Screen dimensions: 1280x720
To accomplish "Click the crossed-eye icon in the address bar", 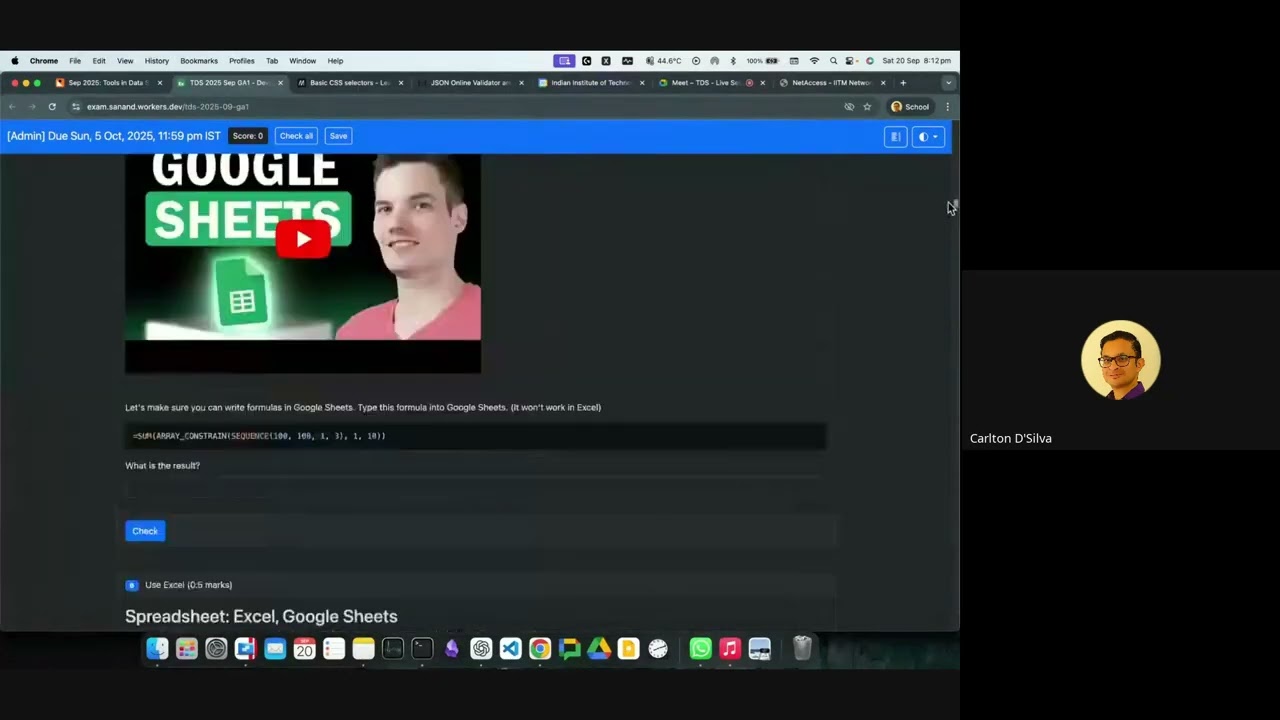I will click(x=849, y=107).
